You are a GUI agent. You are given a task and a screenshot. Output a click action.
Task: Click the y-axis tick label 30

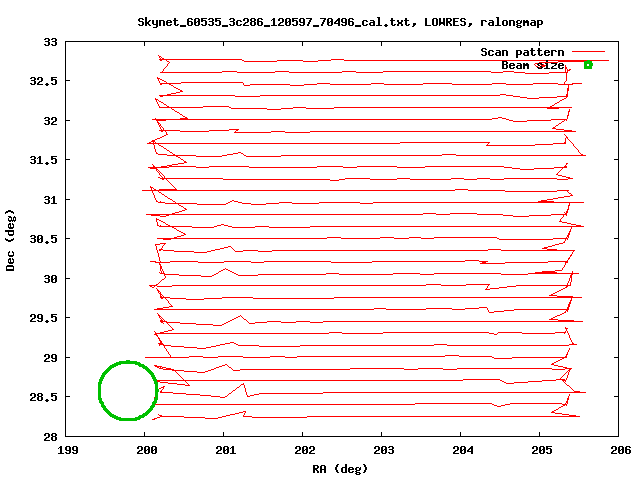[51, 279]
